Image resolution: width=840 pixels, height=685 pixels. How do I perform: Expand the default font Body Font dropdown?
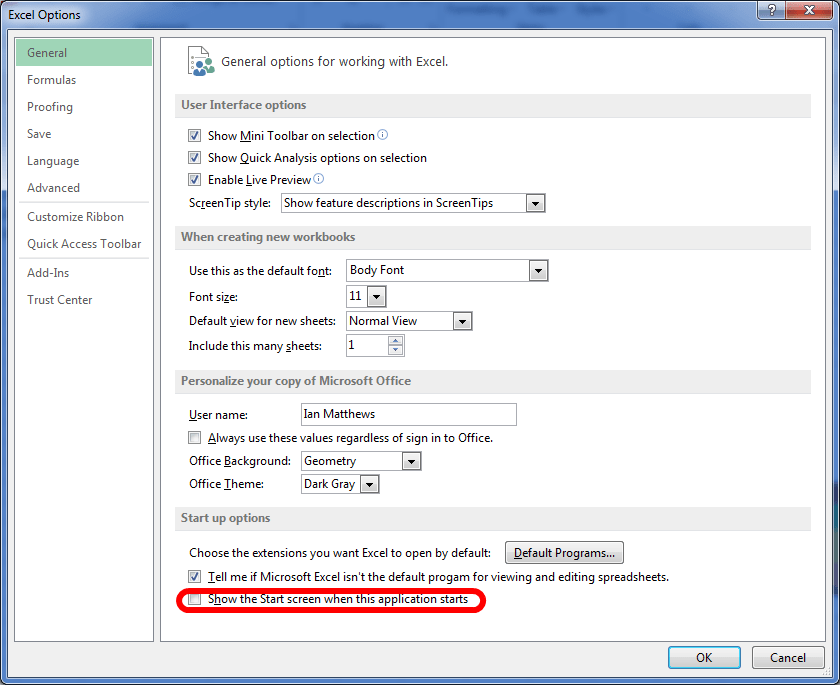pos(538,270)
